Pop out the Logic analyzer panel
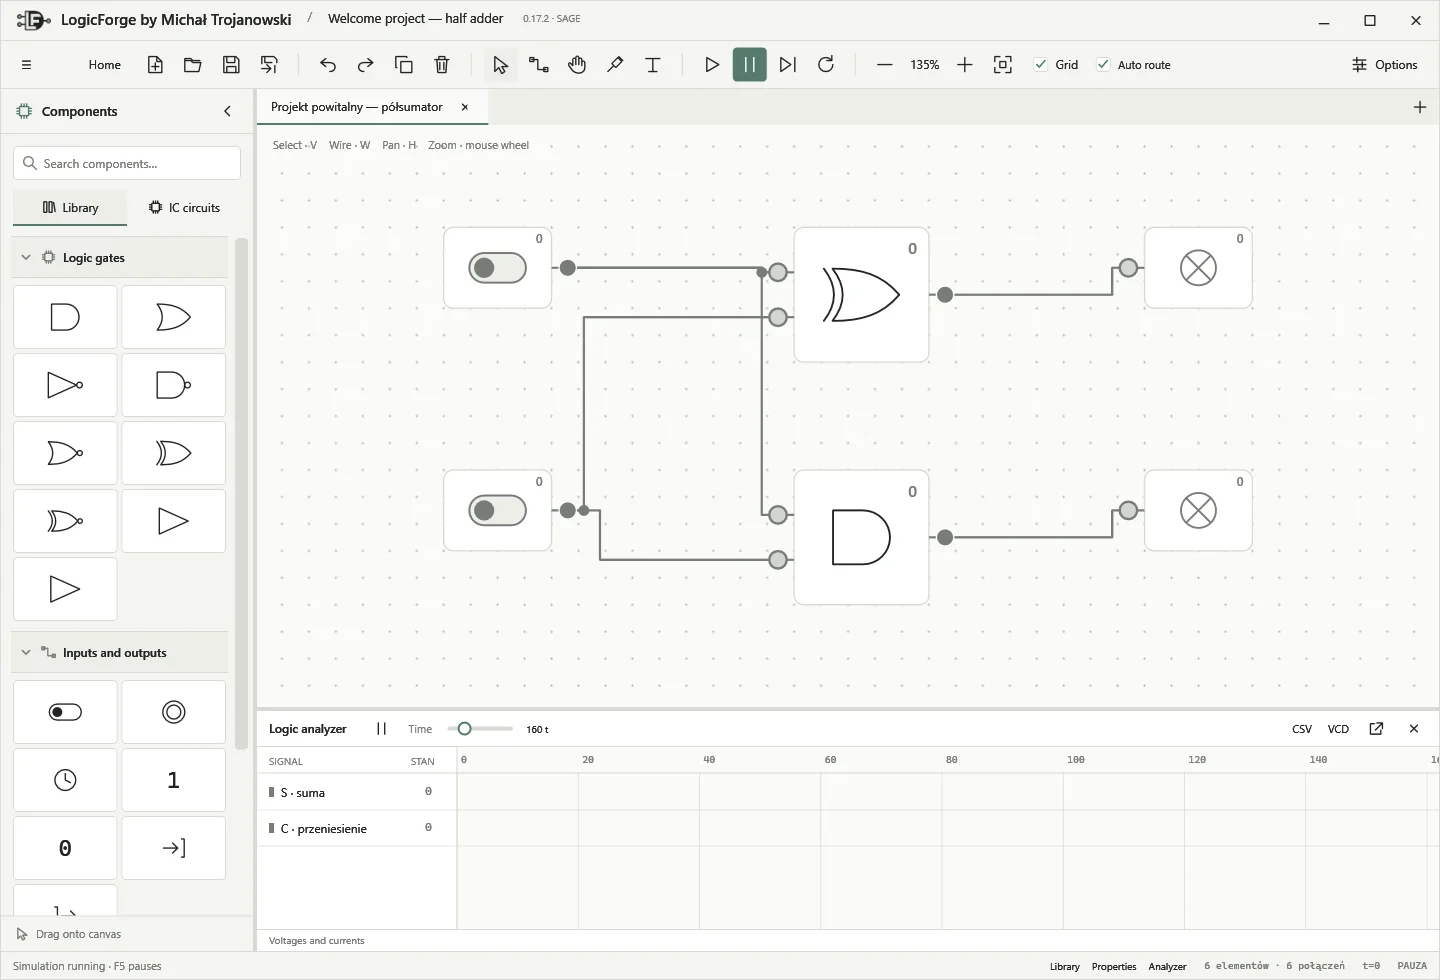Screen dimensions: 1440x980 (x=1376, y=729)
